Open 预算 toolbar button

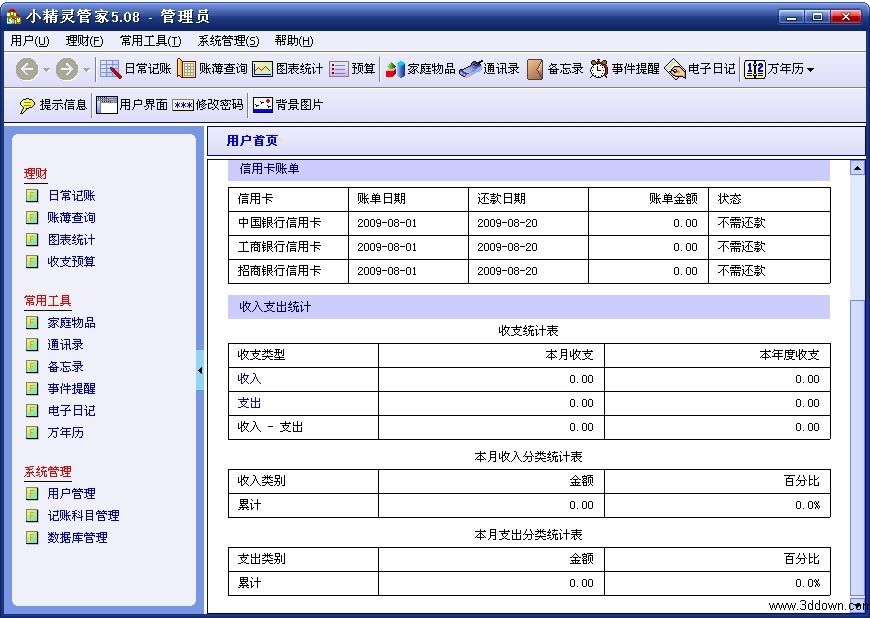tap(352, 69)
